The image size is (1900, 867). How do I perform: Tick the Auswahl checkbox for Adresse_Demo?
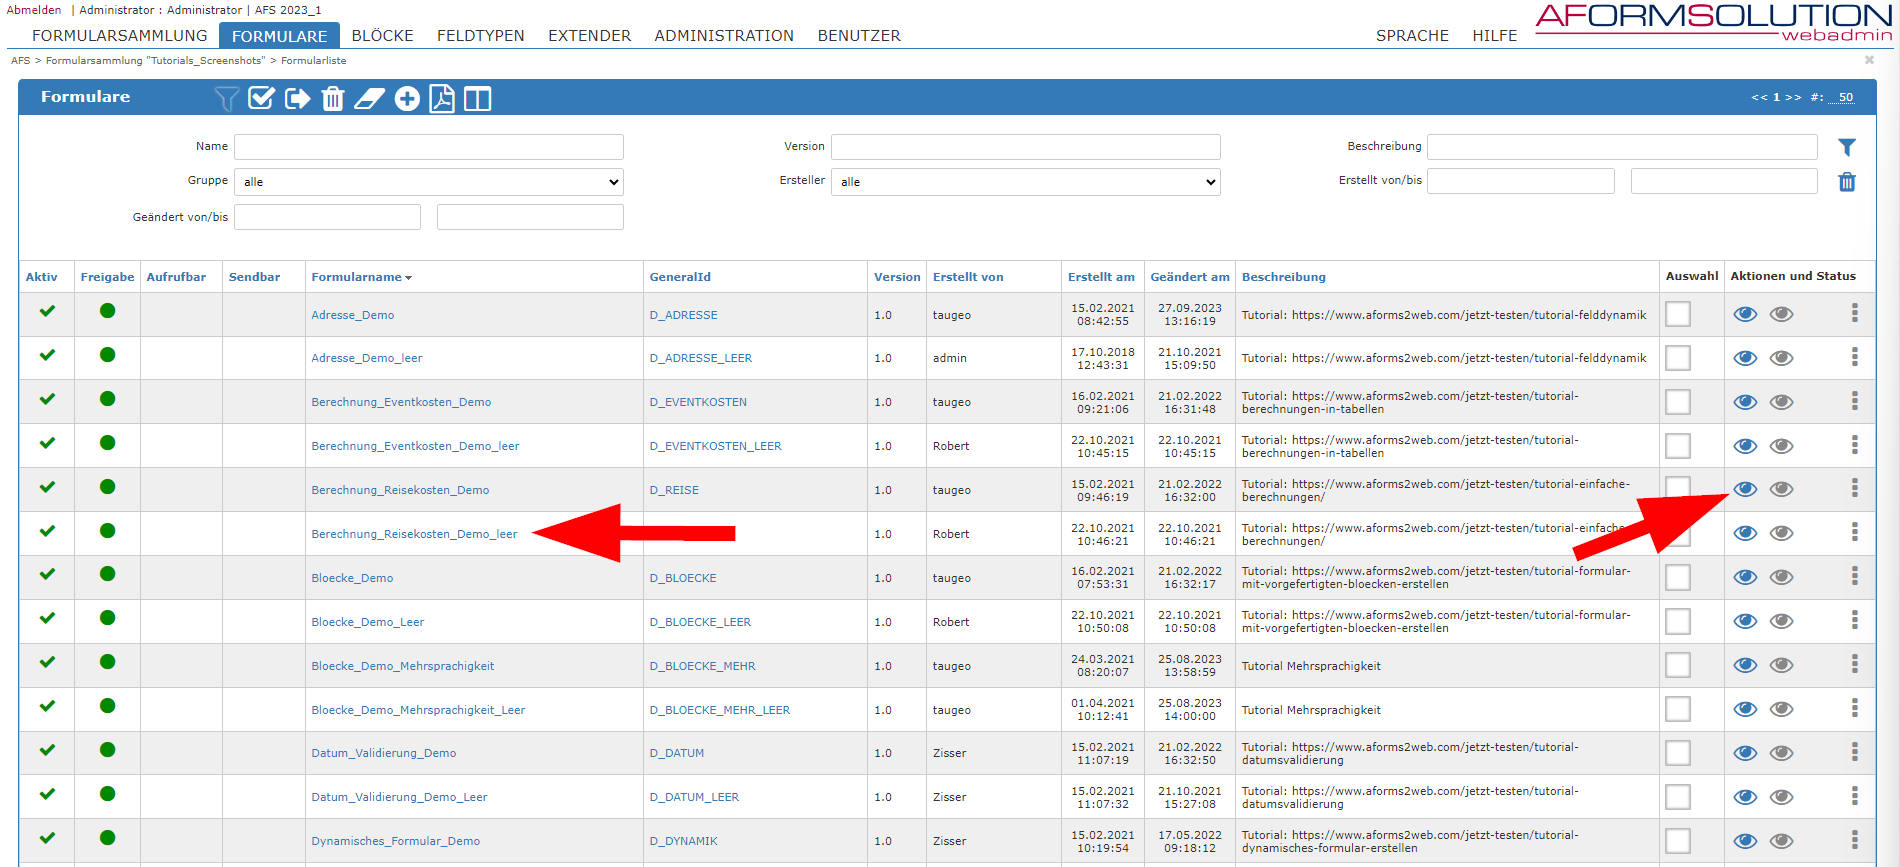1677,314
